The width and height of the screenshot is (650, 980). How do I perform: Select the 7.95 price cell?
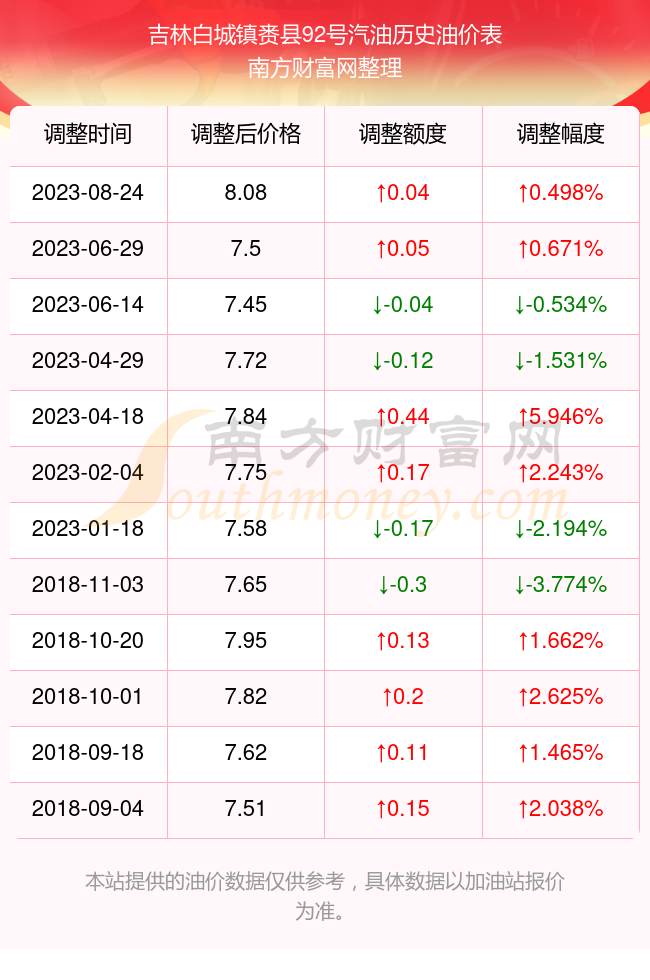click(x=246, y=641)
